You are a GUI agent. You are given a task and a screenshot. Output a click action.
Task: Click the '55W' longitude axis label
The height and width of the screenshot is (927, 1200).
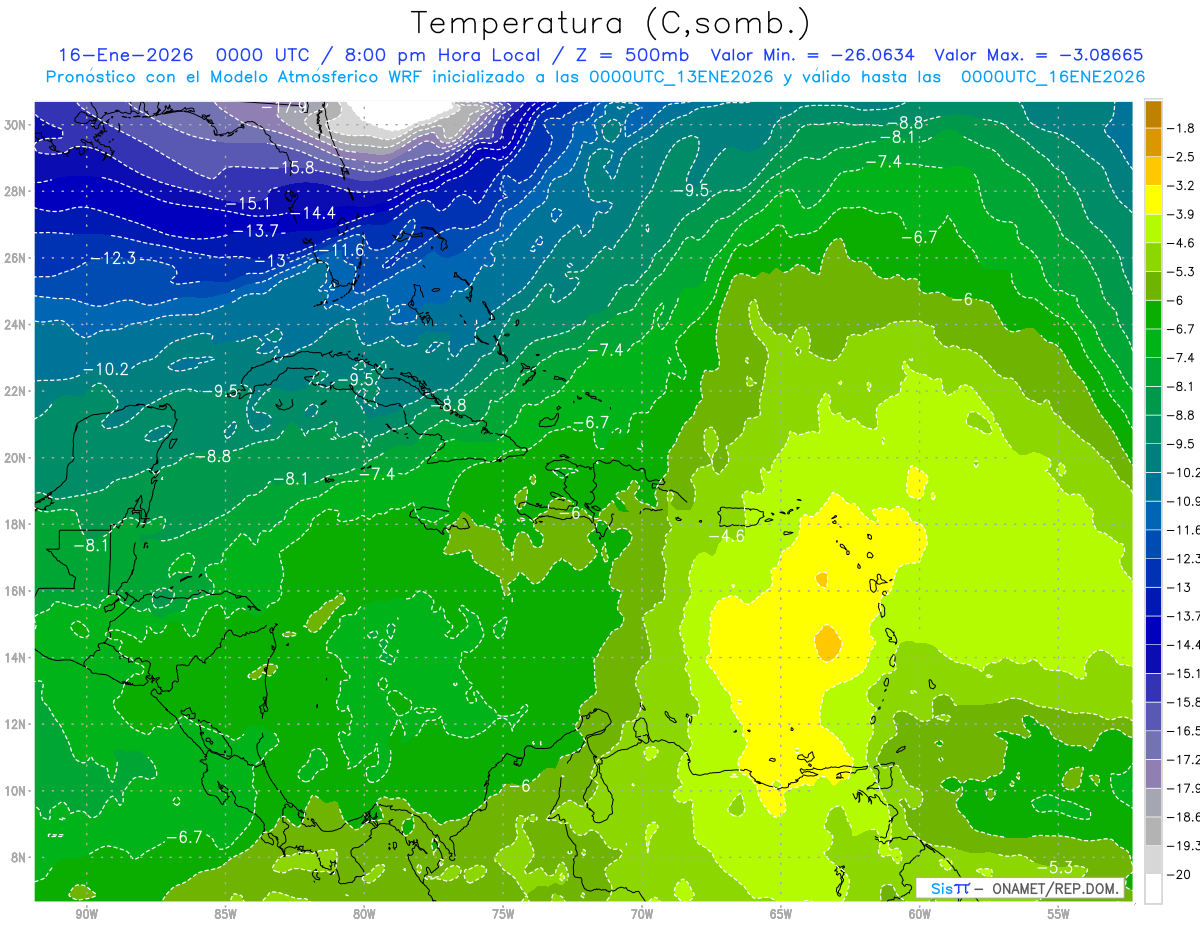click(x=1059, y=914)
